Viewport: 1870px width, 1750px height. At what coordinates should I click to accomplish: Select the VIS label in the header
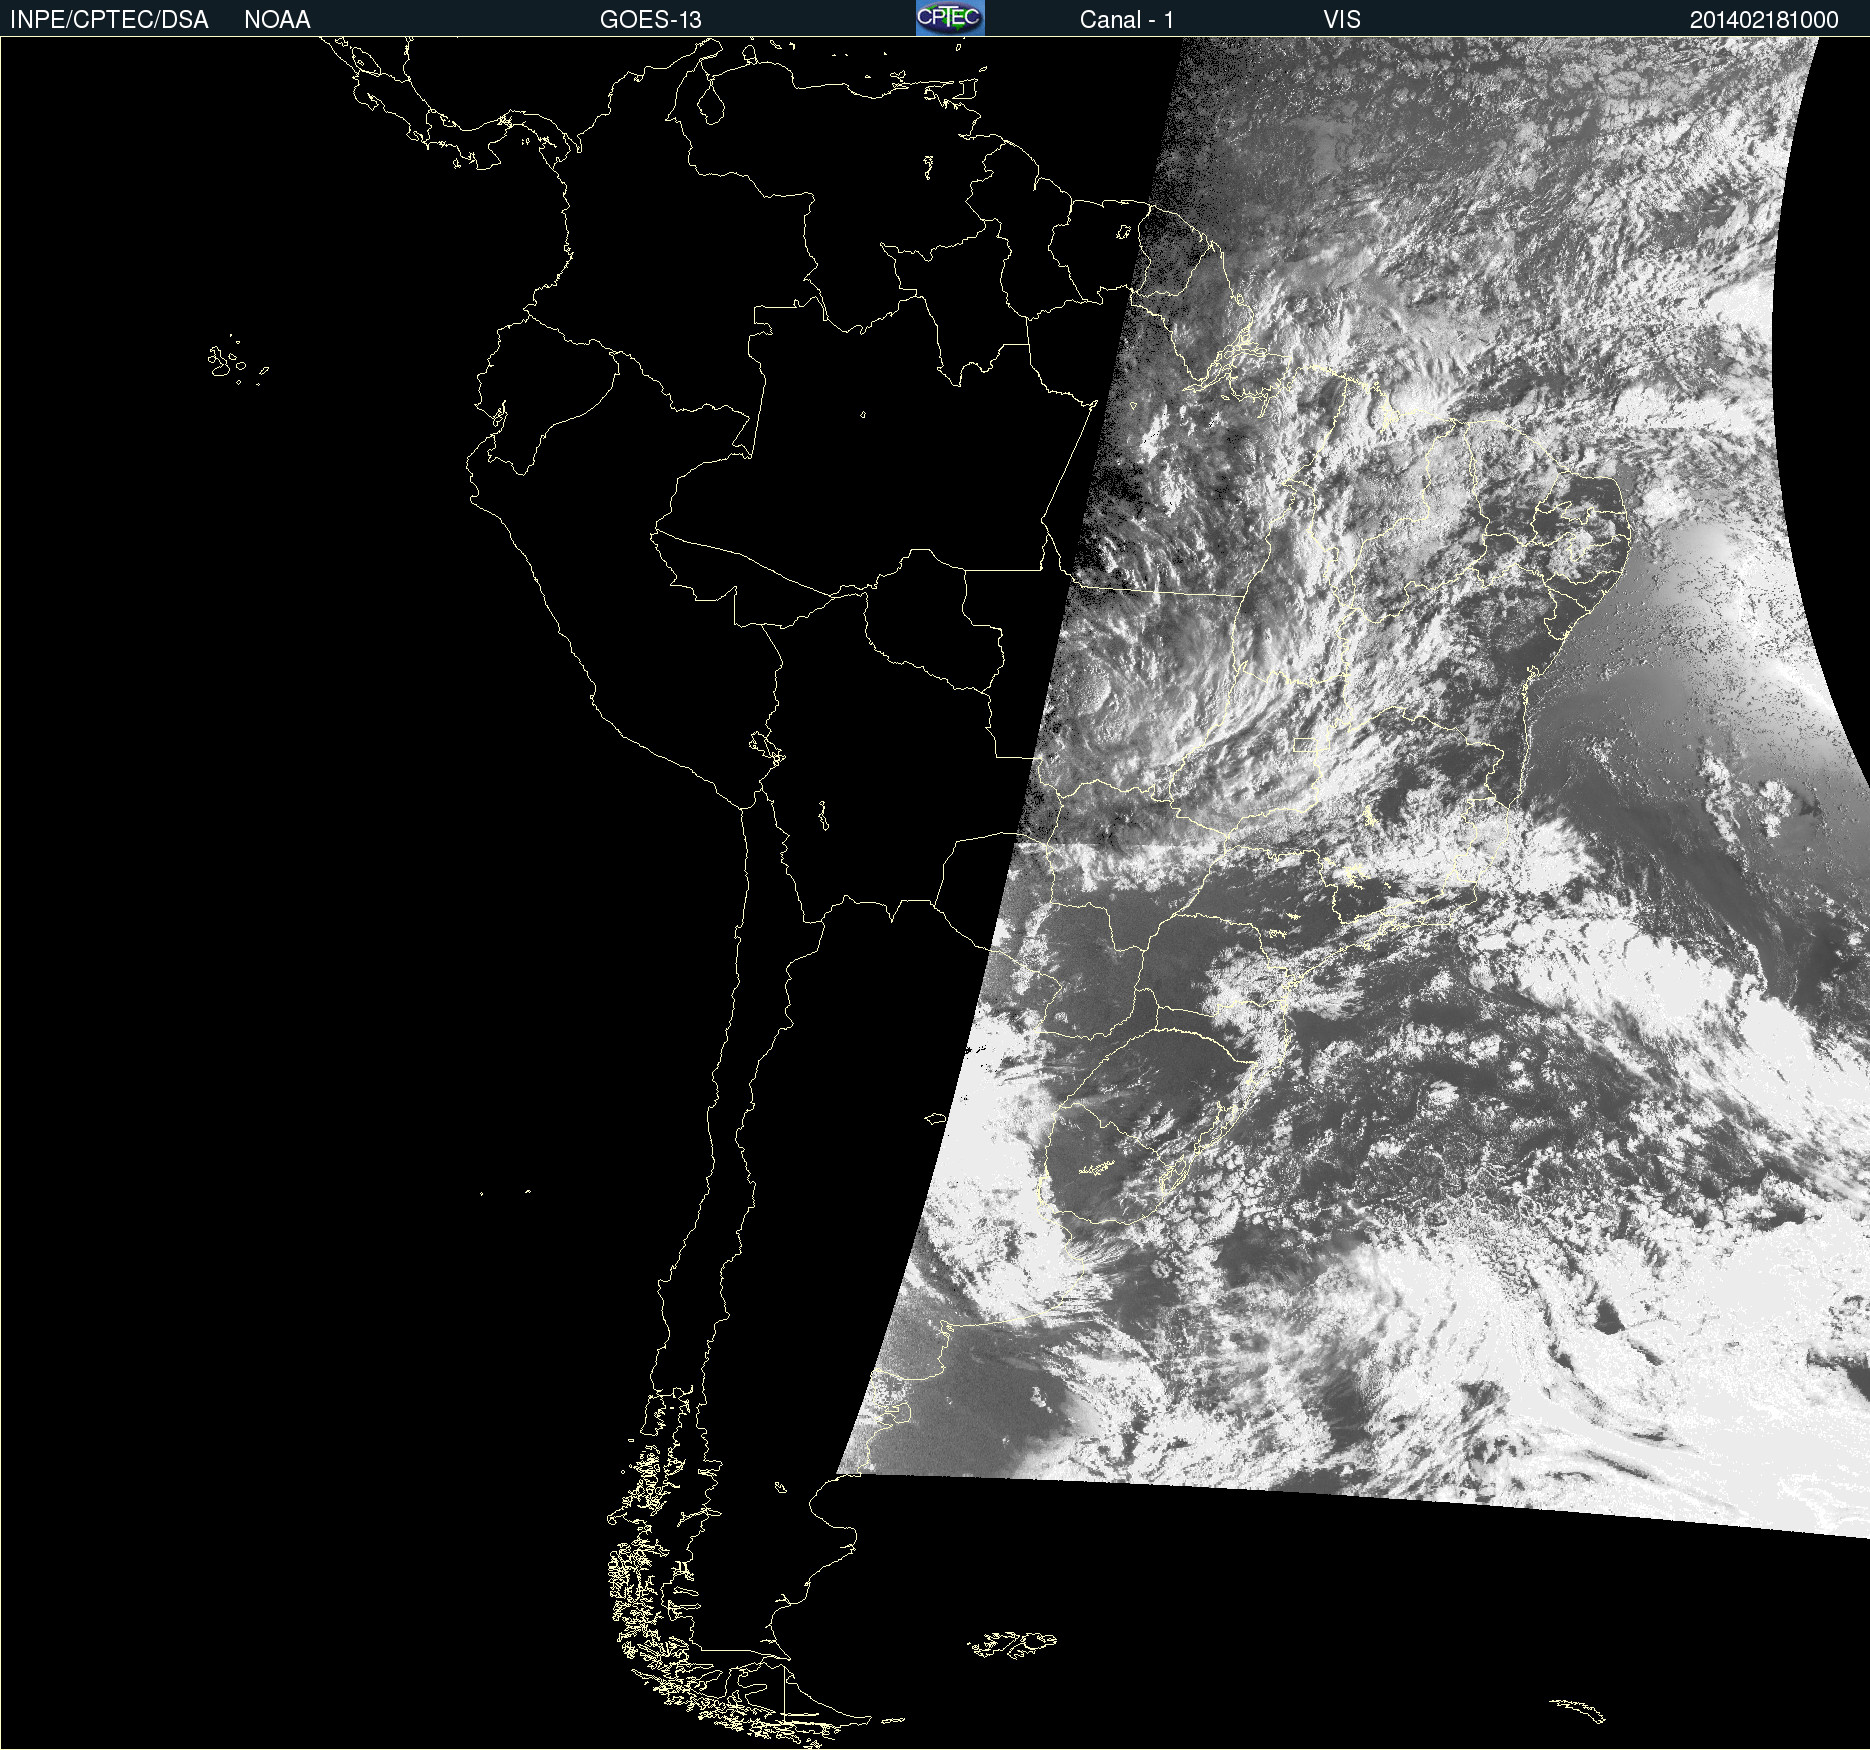1342,20
